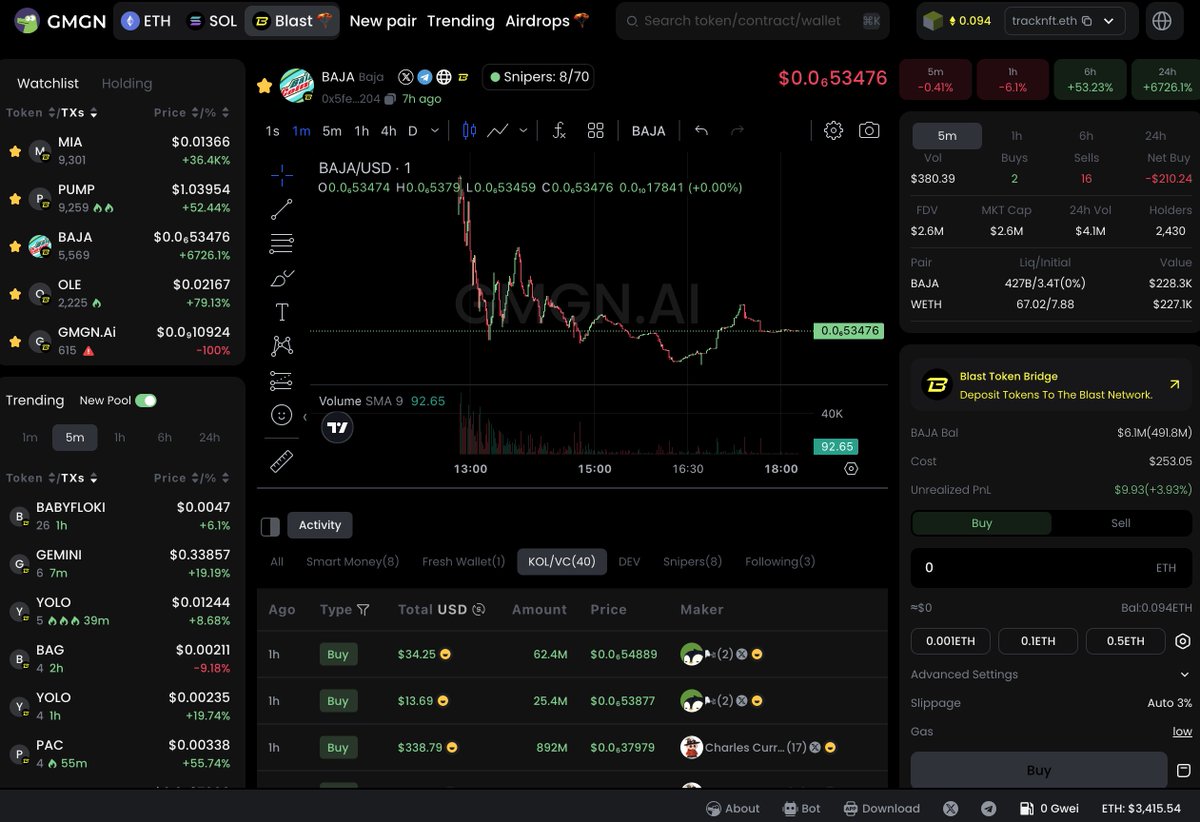The width and height of the screenshot is (1200, 822).
Task: Pick the pattern drawing tool
Action: pyautogui.click(x=282, y=346)
